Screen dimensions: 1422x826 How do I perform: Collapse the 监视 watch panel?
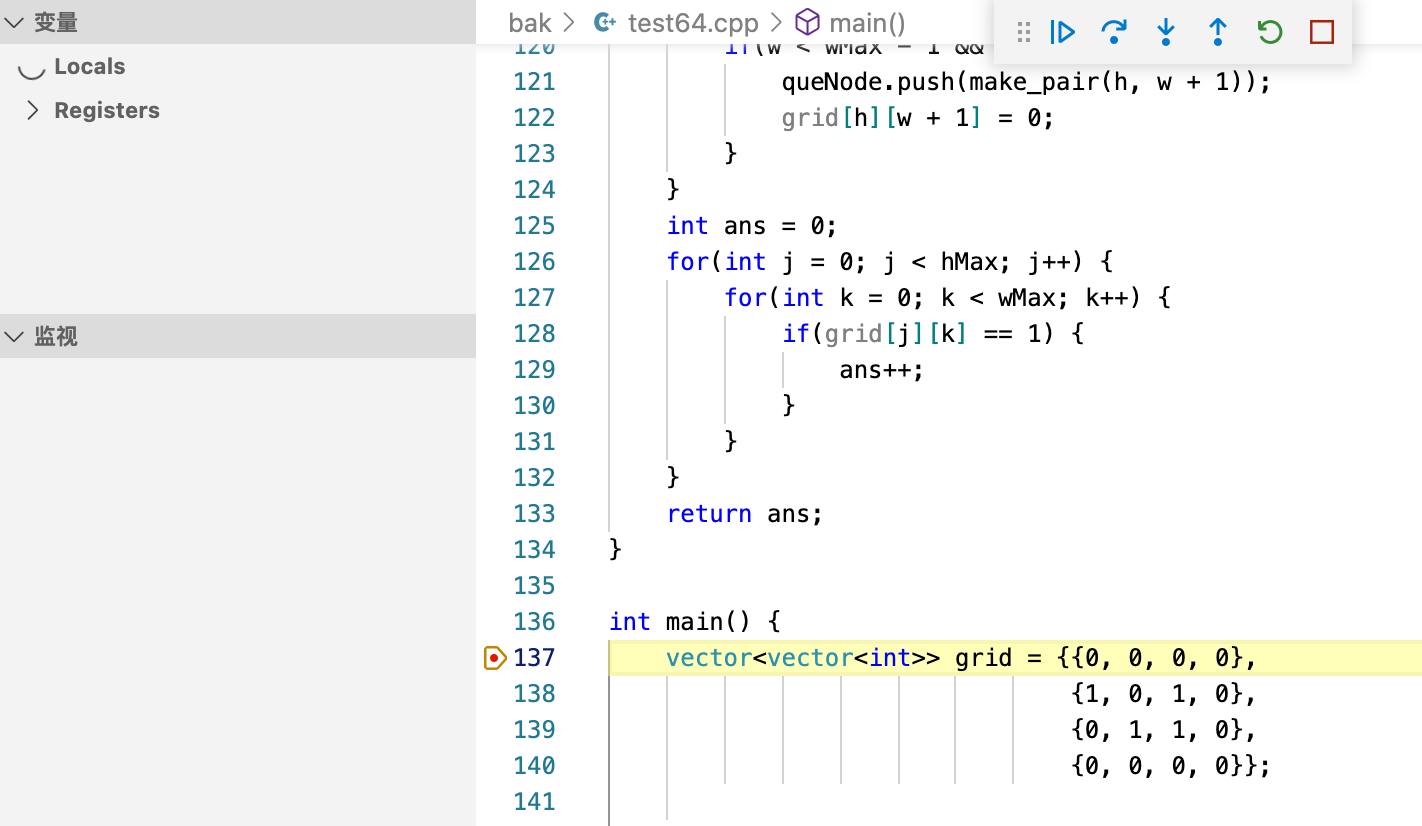pyautogui.click(x=14, y=336)
